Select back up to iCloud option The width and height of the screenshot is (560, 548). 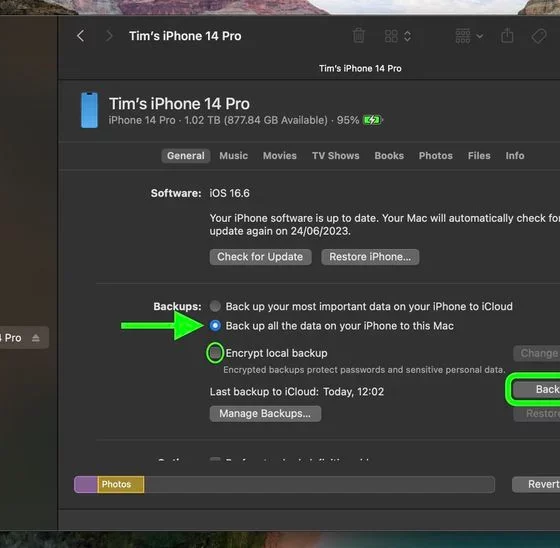(215, 306)
